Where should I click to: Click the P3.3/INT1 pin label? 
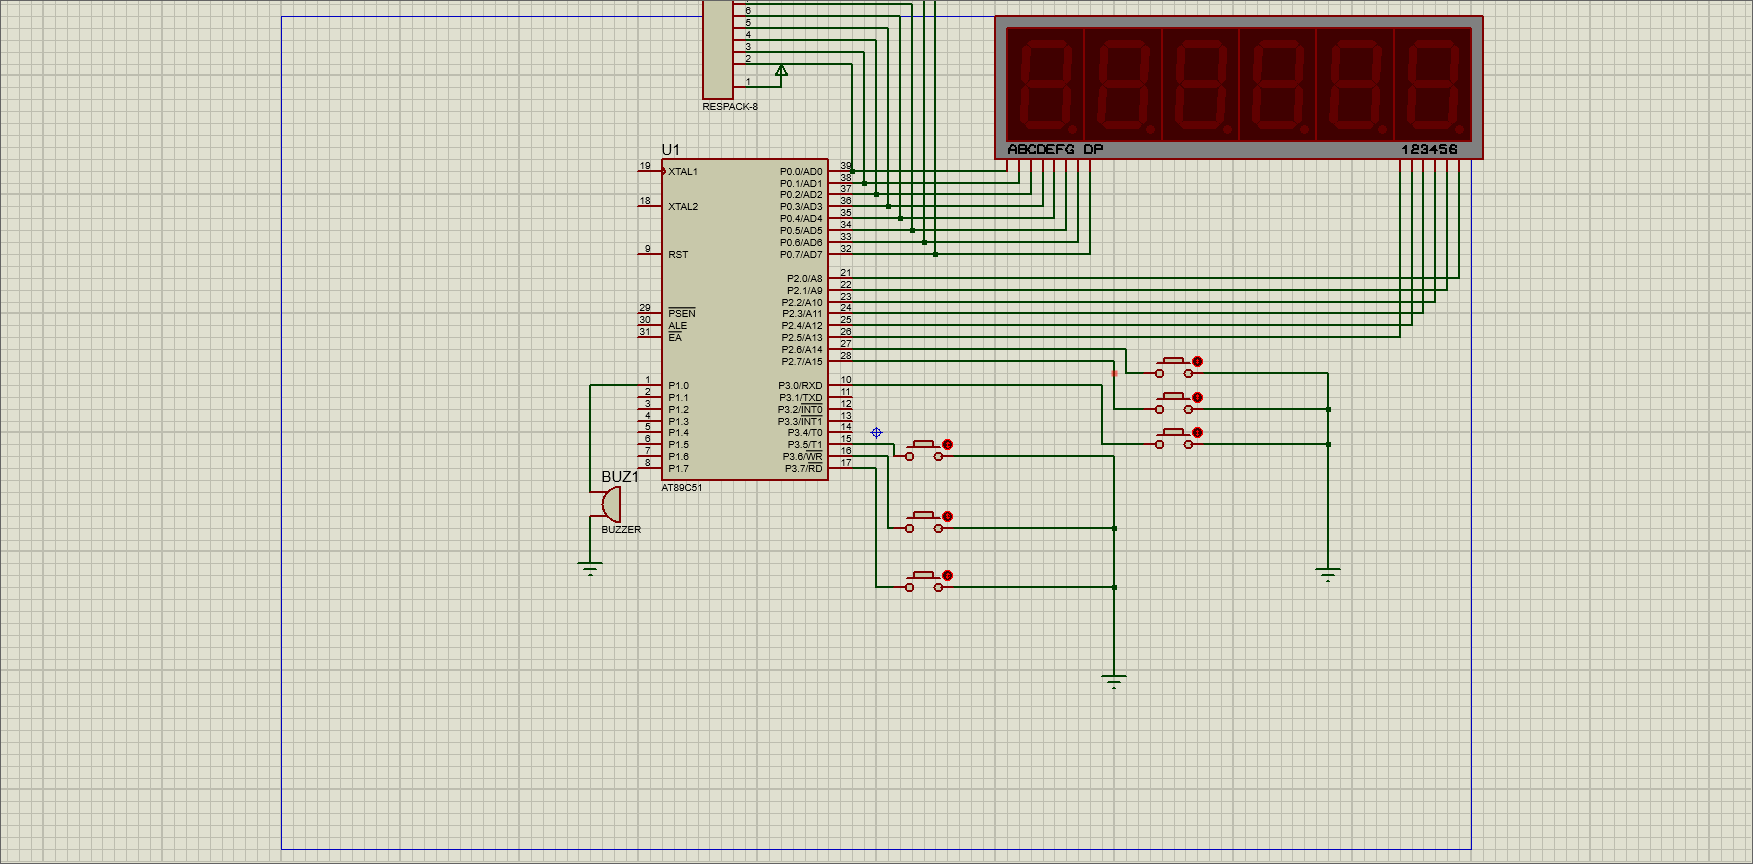[800, 422]
